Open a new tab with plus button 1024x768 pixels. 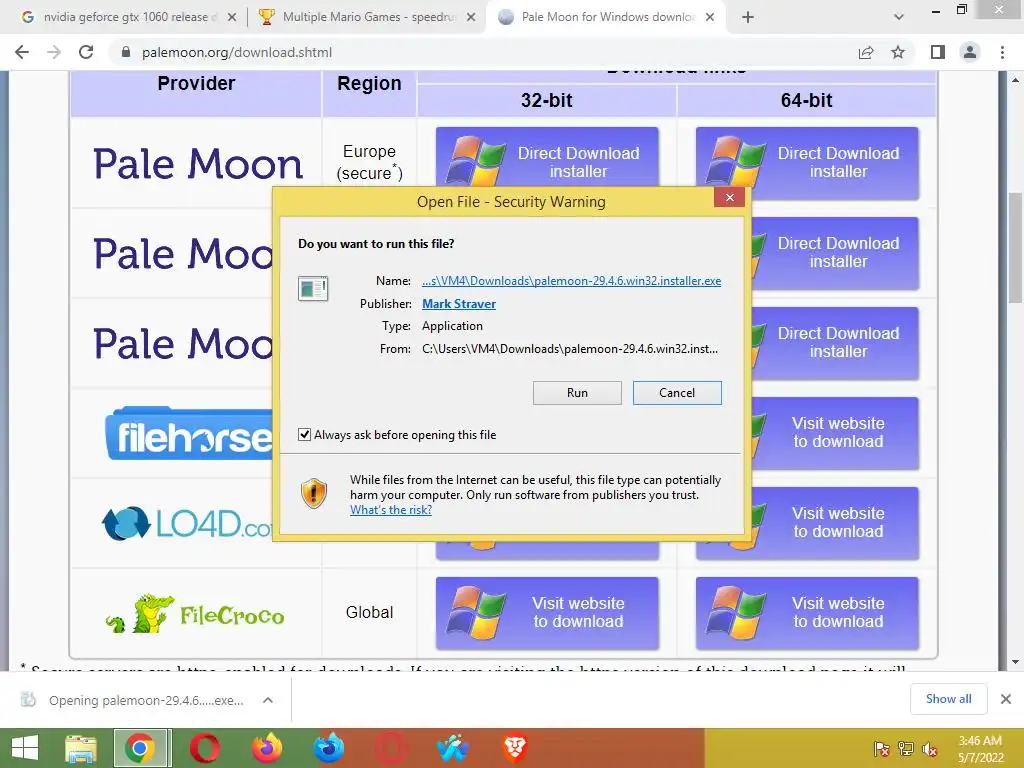coord(748,17)
